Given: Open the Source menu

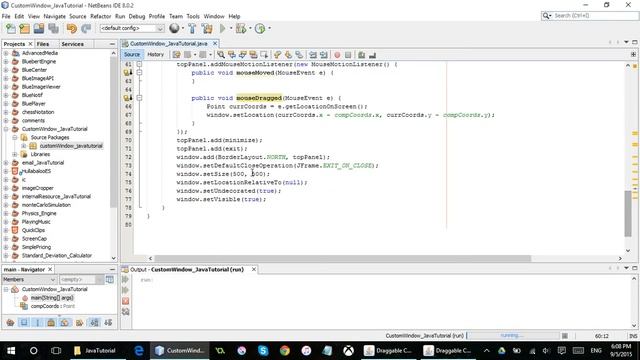Looking at the screenshot, I should [x=78, y=16].
